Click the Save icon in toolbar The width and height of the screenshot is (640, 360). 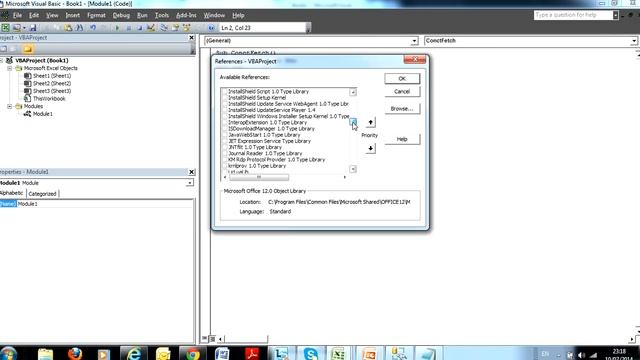[x=33, y=28]
